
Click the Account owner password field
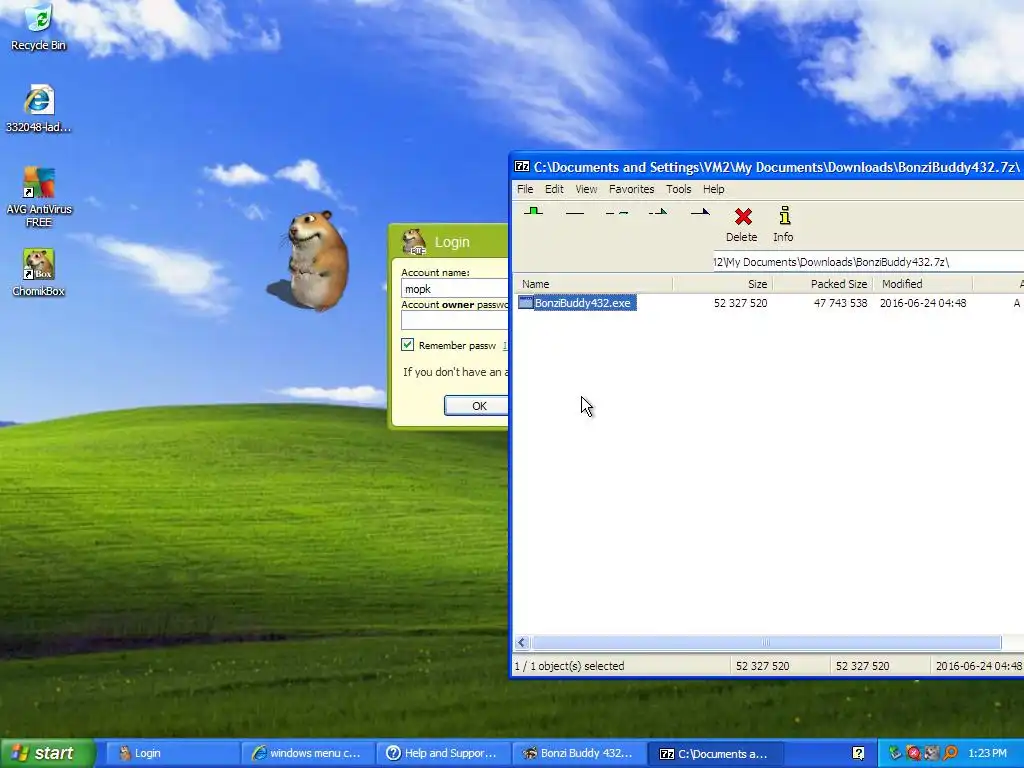455,320
